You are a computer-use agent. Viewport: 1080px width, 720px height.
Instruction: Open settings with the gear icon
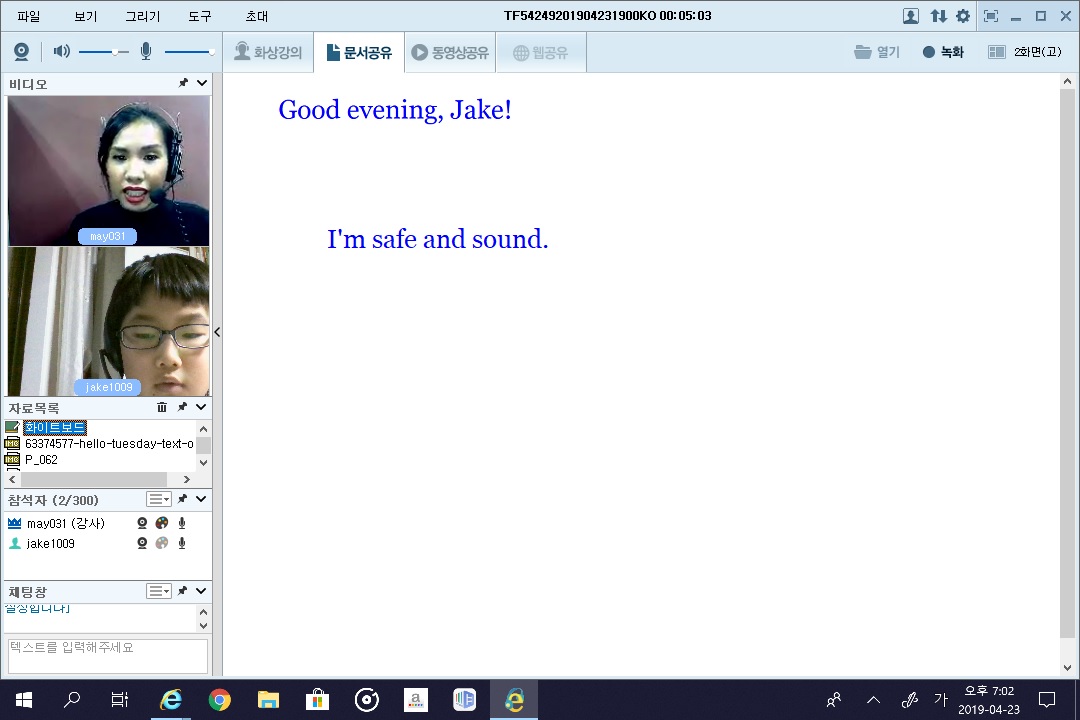click(963, 16)
